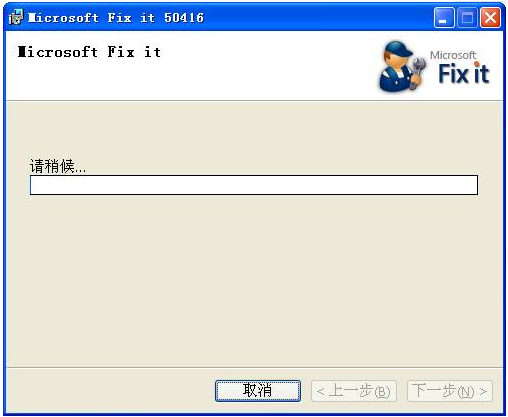Click the wrench held by the mechanic
Viewport: 508px width, 417px height.
click(x=418, y=71)
